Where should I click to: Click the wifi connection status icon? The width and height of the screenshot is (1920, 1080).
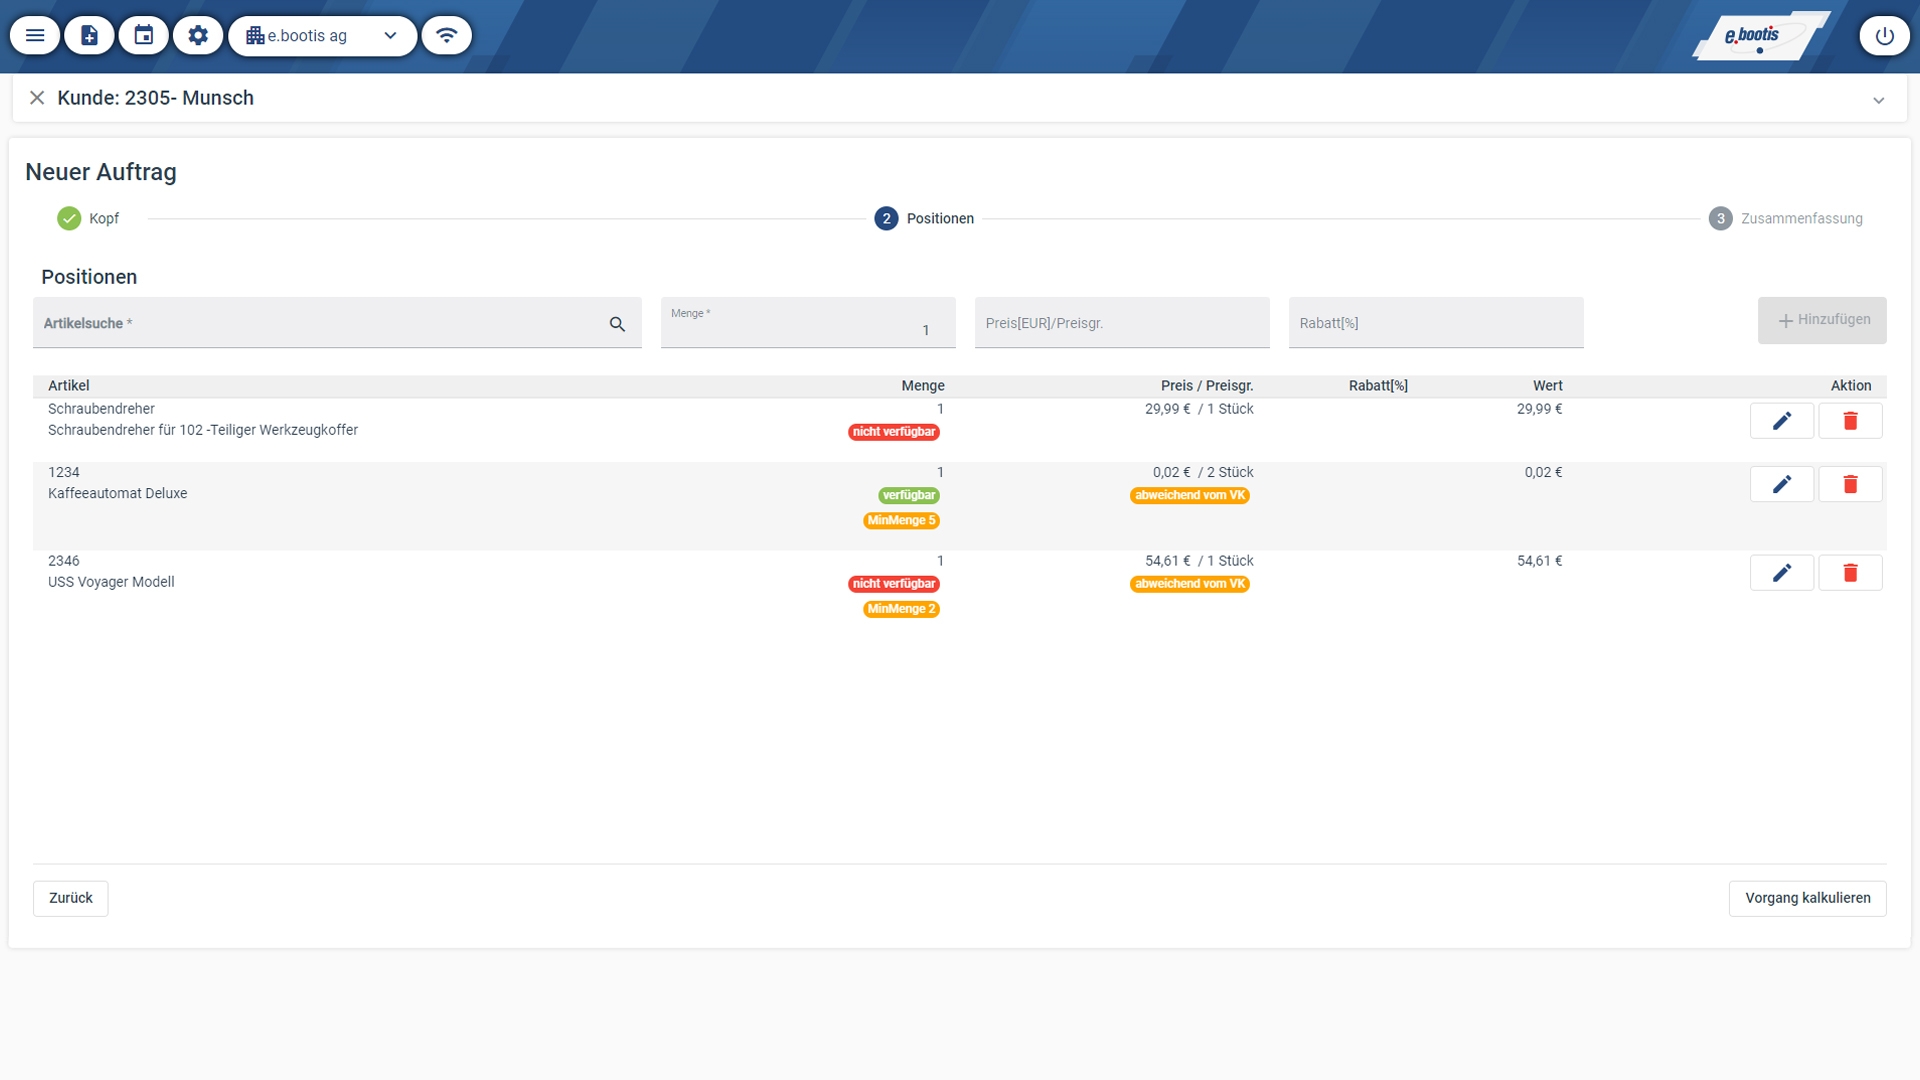447,36
